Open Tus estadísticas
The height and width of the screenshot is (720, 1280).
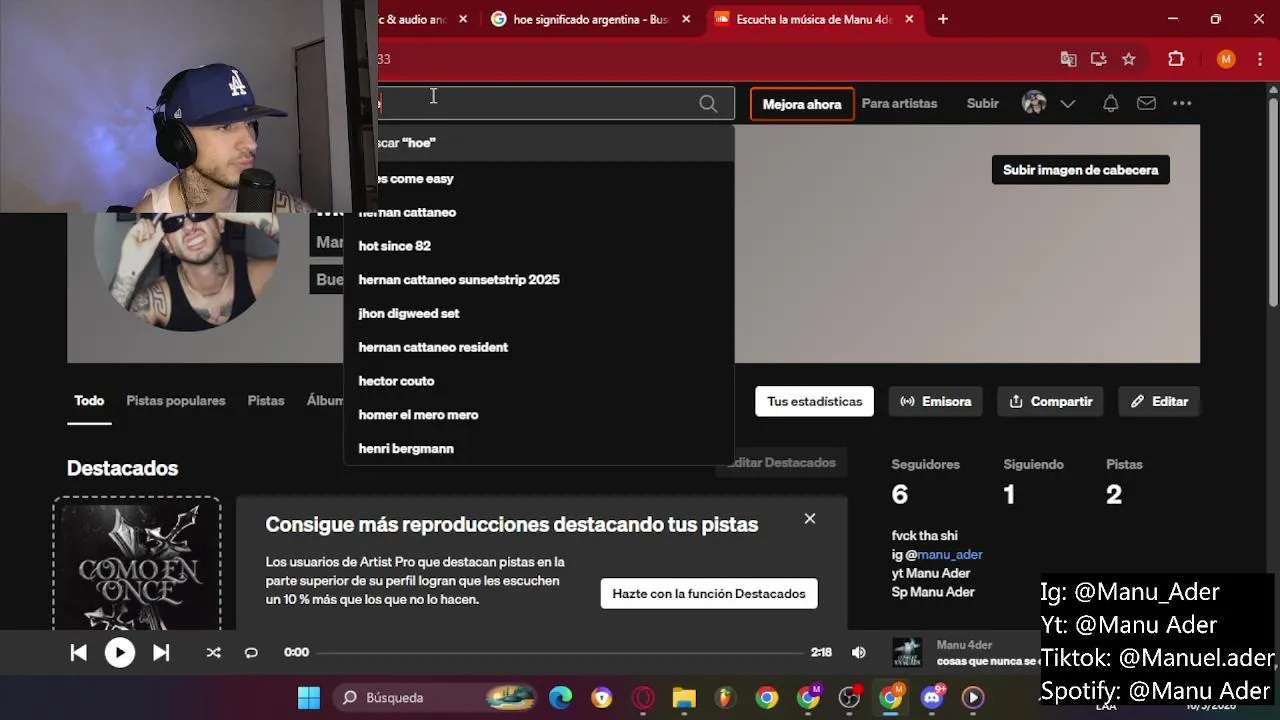click(814, 401)
